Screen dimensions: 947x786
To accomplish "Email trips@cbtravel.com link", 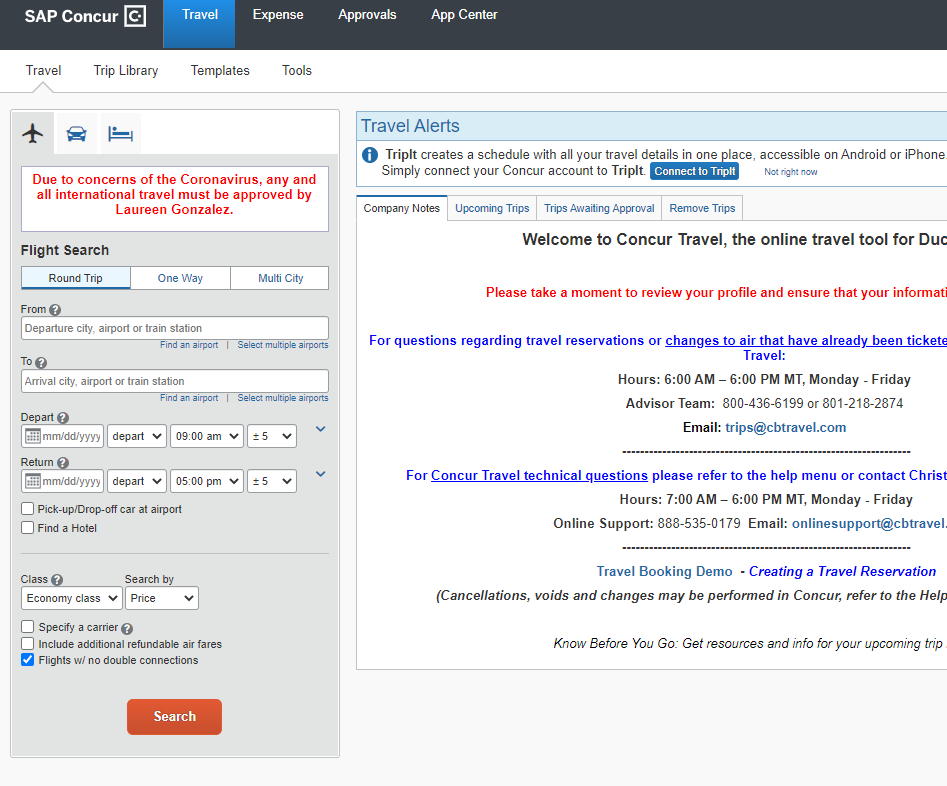I will 785,428.
